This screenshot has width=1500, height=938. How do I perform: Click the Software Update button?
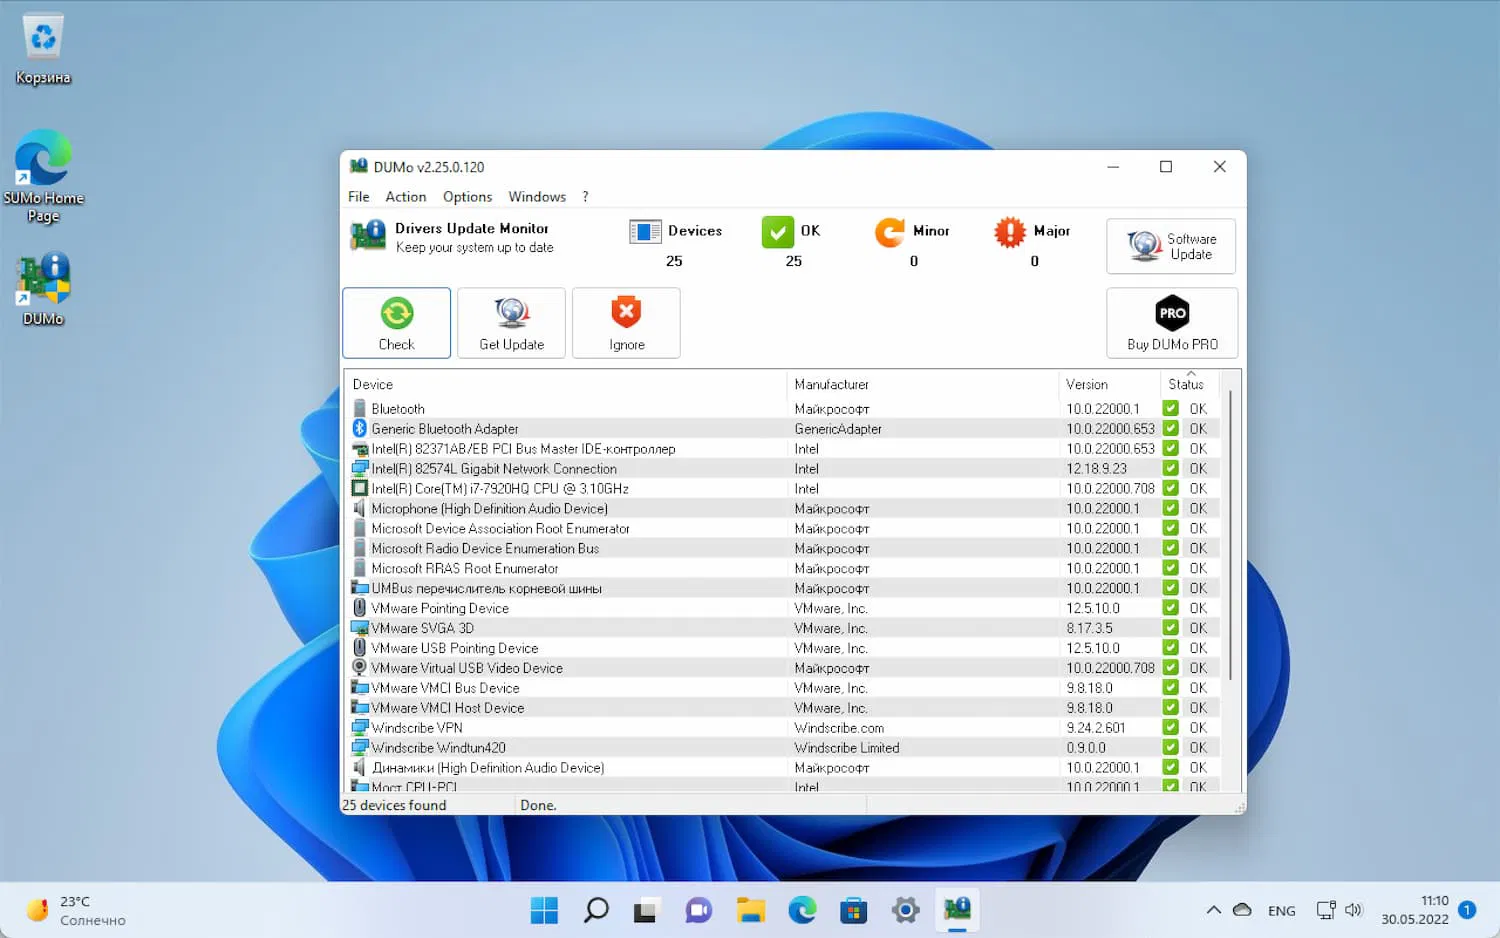click(1170, 246)
